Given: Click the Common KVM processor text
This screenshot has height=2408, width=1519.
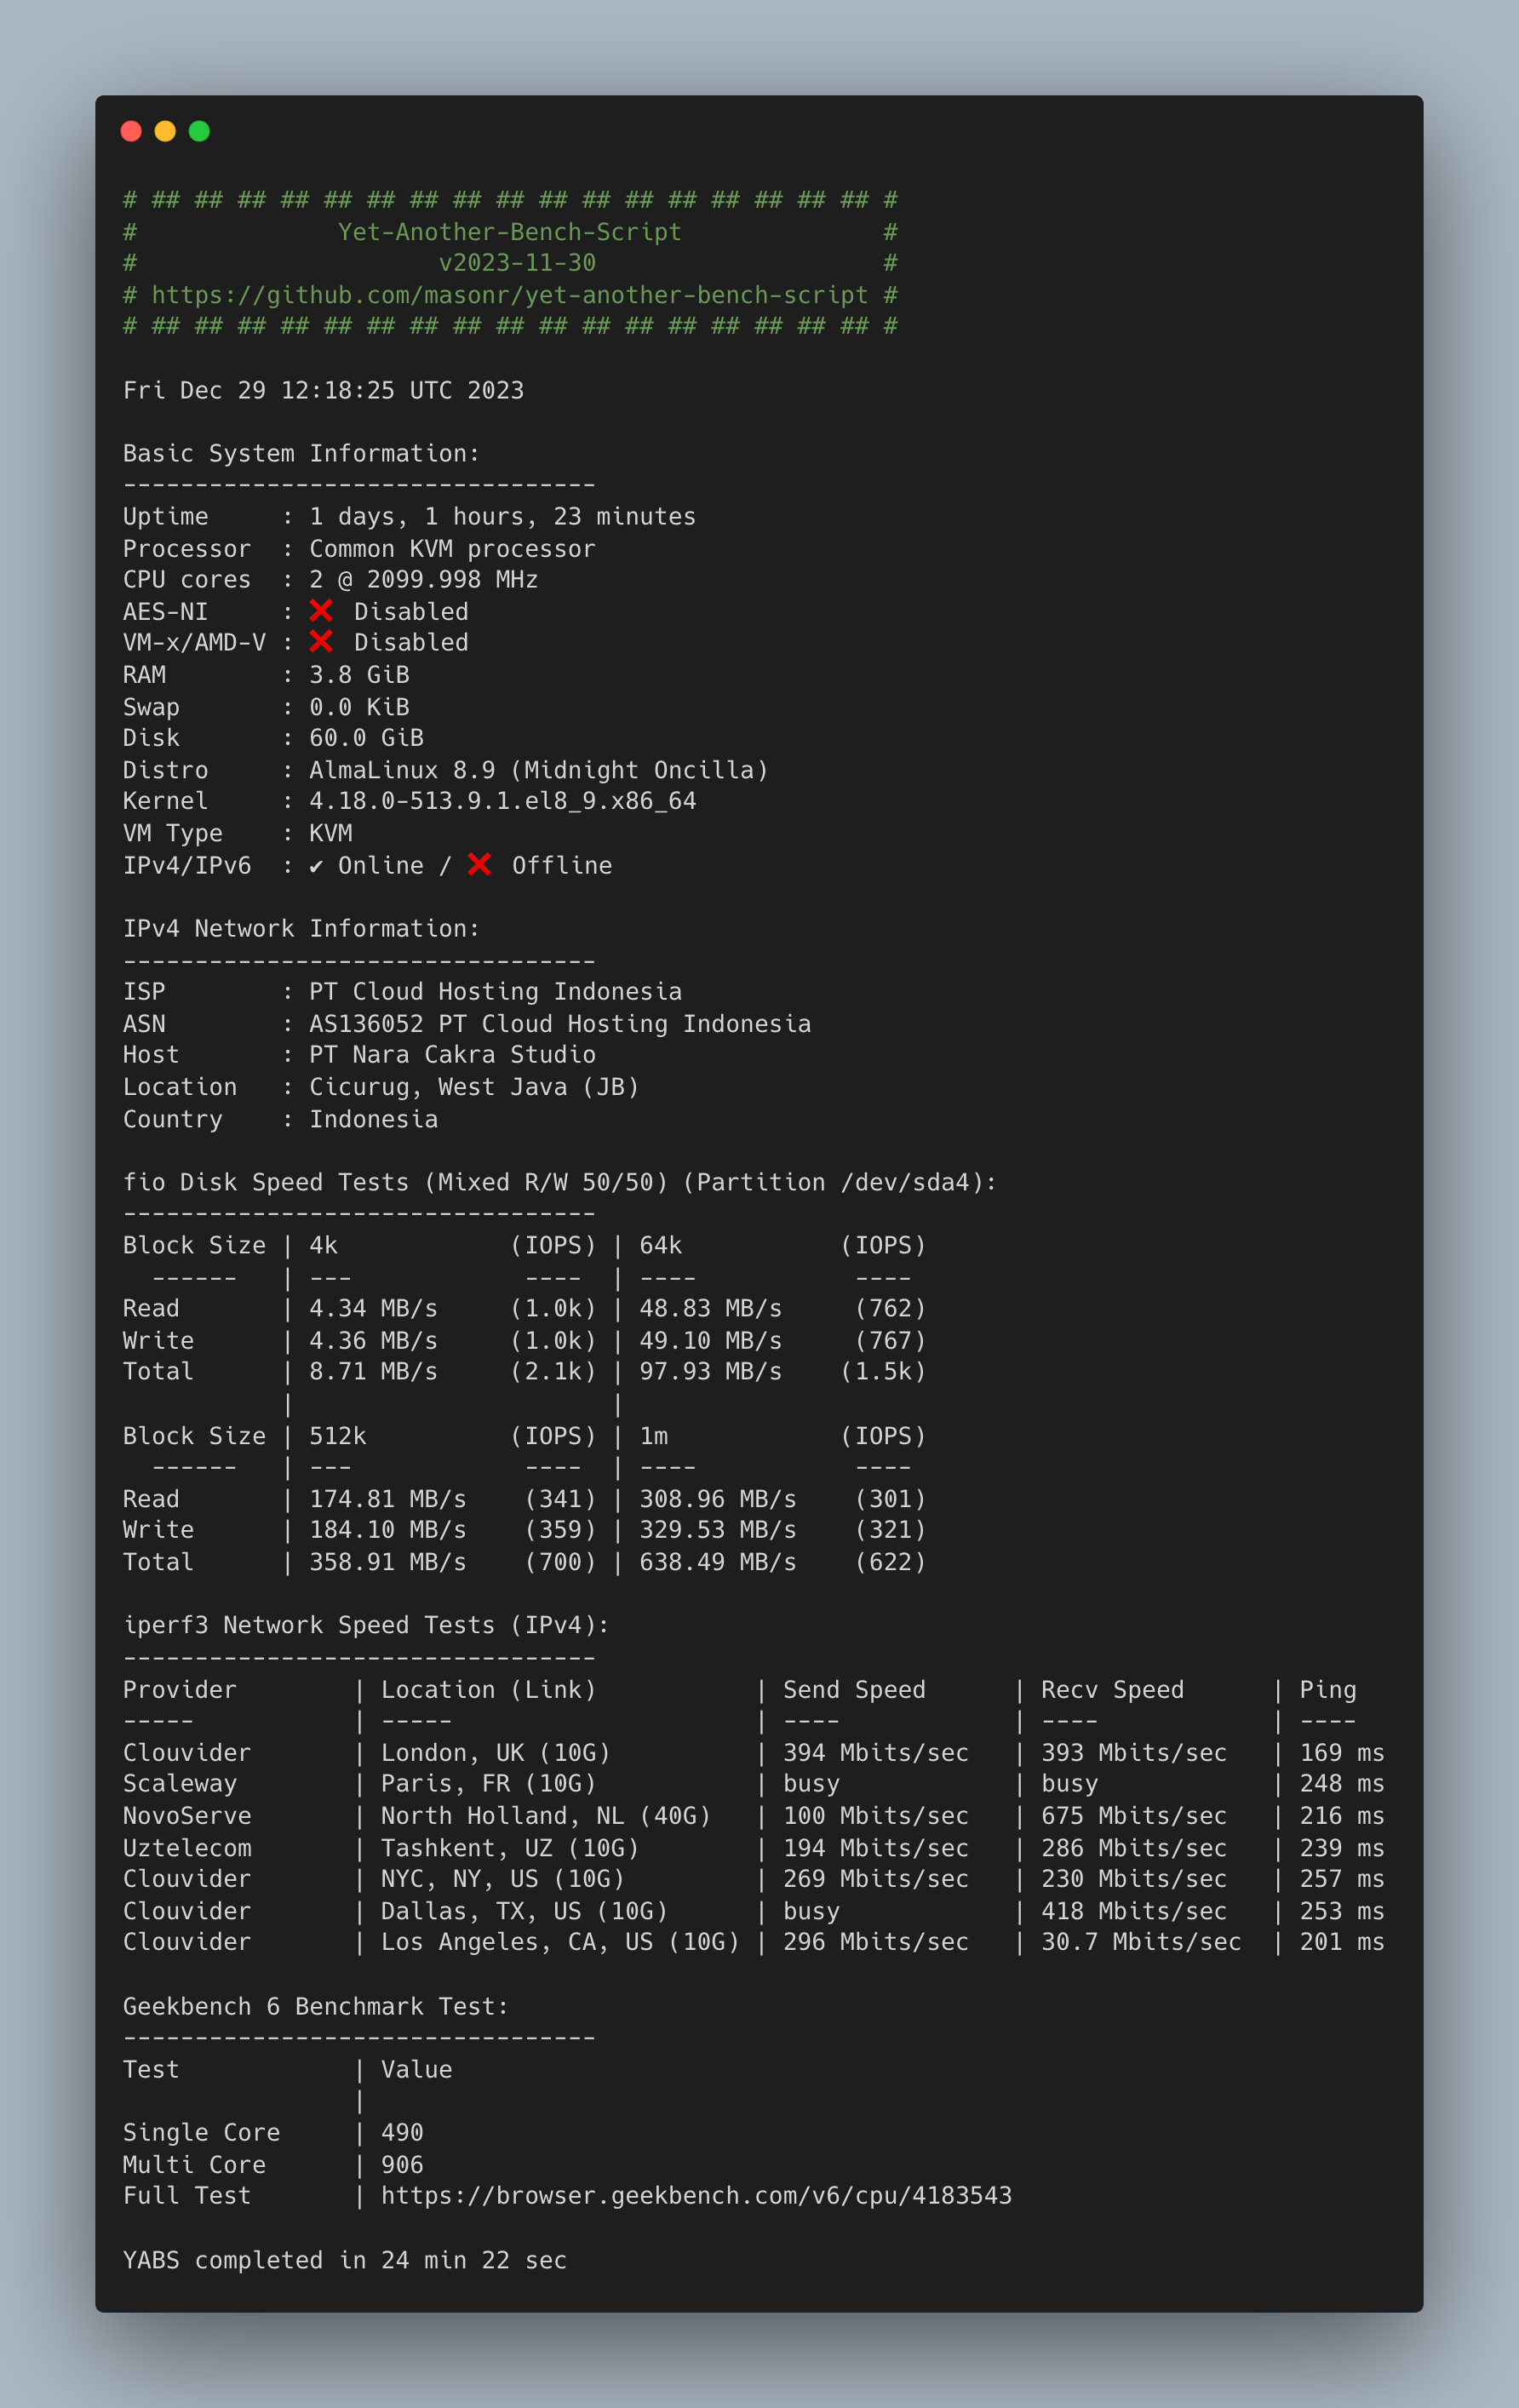Looking at the screenshot, I should 452,549.
